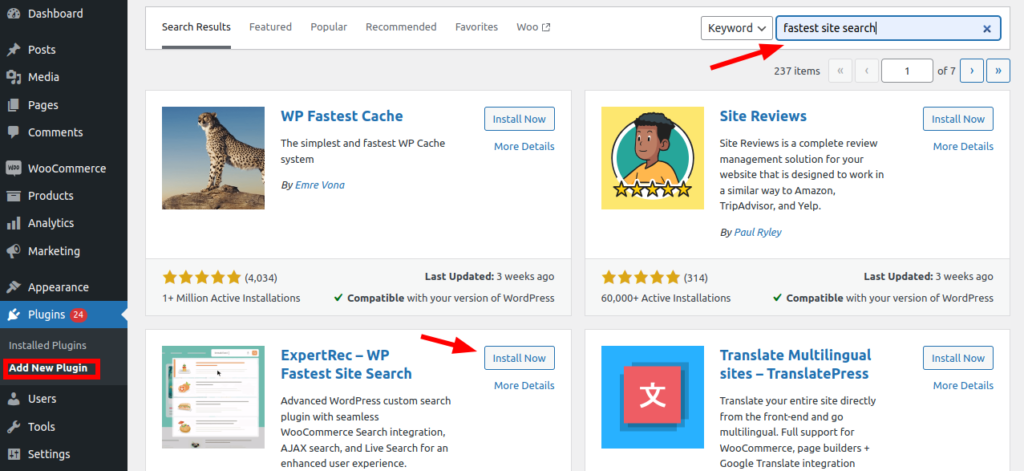Click the Posts pushpin icon

13,50
